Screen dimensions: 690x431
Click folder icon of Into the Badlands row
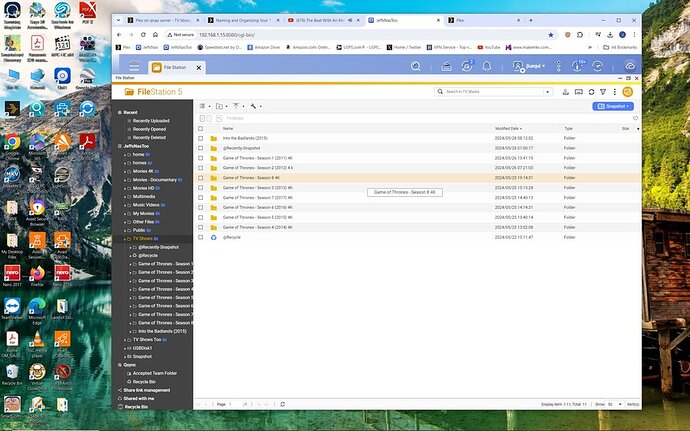213,138
